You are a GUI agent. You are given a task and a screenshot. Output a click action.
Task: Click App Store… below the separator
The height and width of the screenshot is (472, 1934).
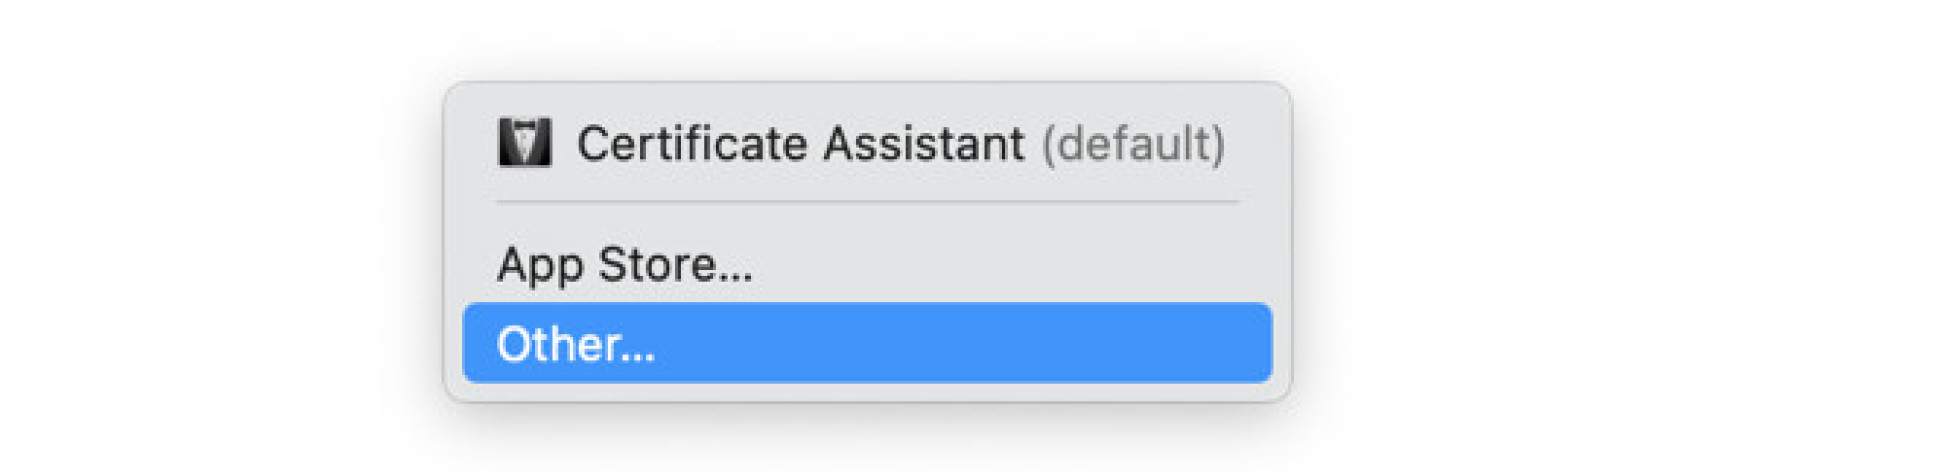(x=625, y=265)
